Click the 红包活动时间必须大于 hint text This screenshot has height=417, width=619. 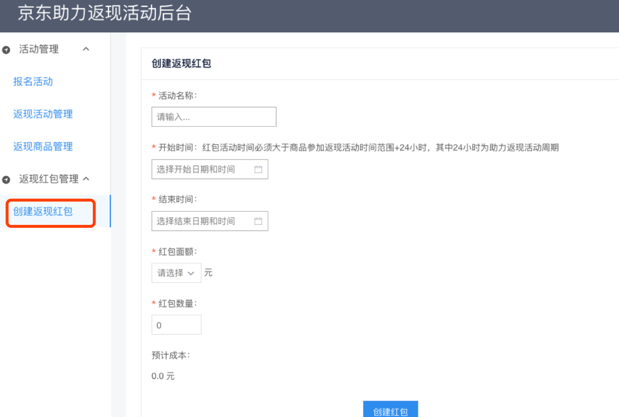coord(381,148)
